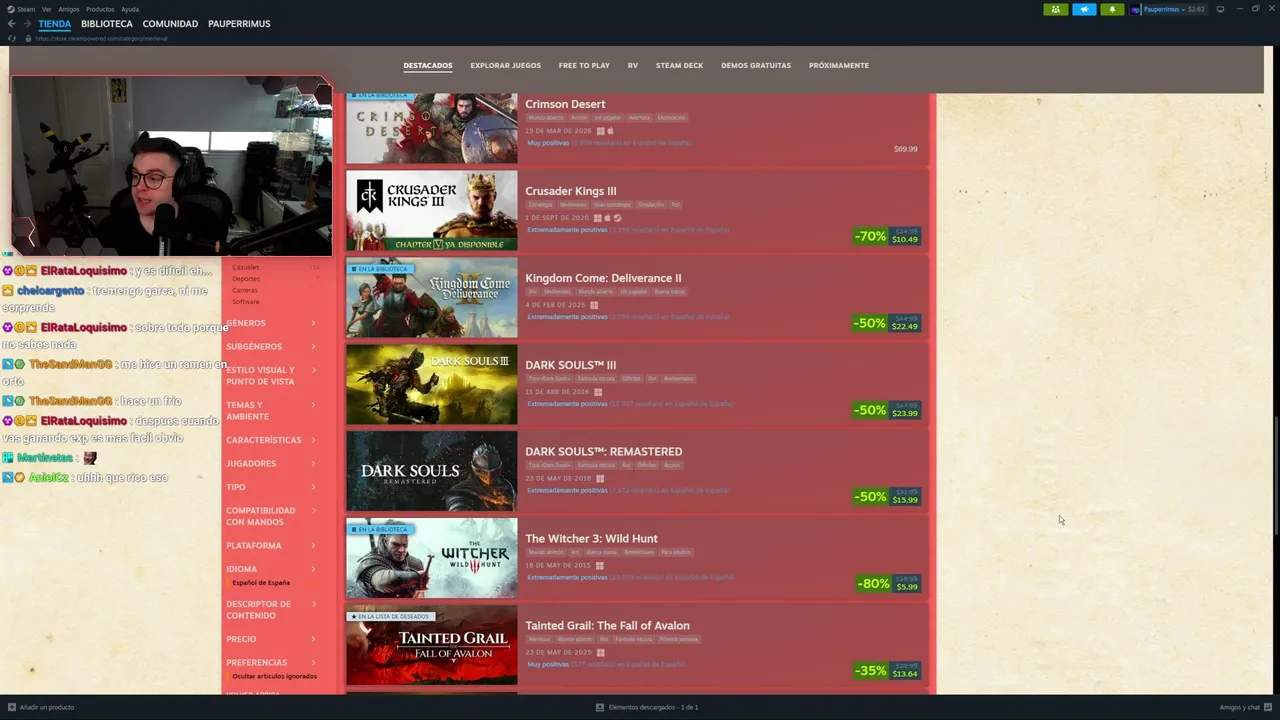The width and height of the screenshot is (1280, 720).
Task: Expand the GÉNEROS filter section
Action: tap(271, 323)
